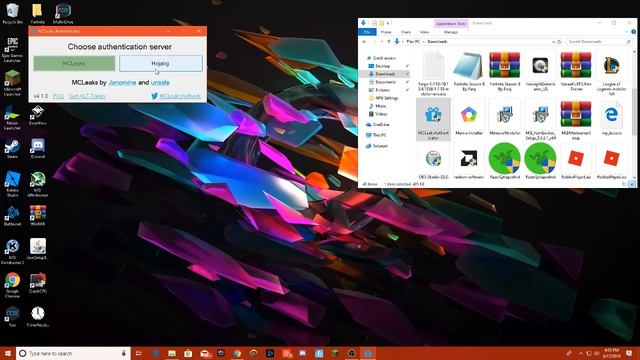Select the MCLeaksAuthenticator file in Downloads
The width and height of the screenshot is (640, 360).
(433, 119)
